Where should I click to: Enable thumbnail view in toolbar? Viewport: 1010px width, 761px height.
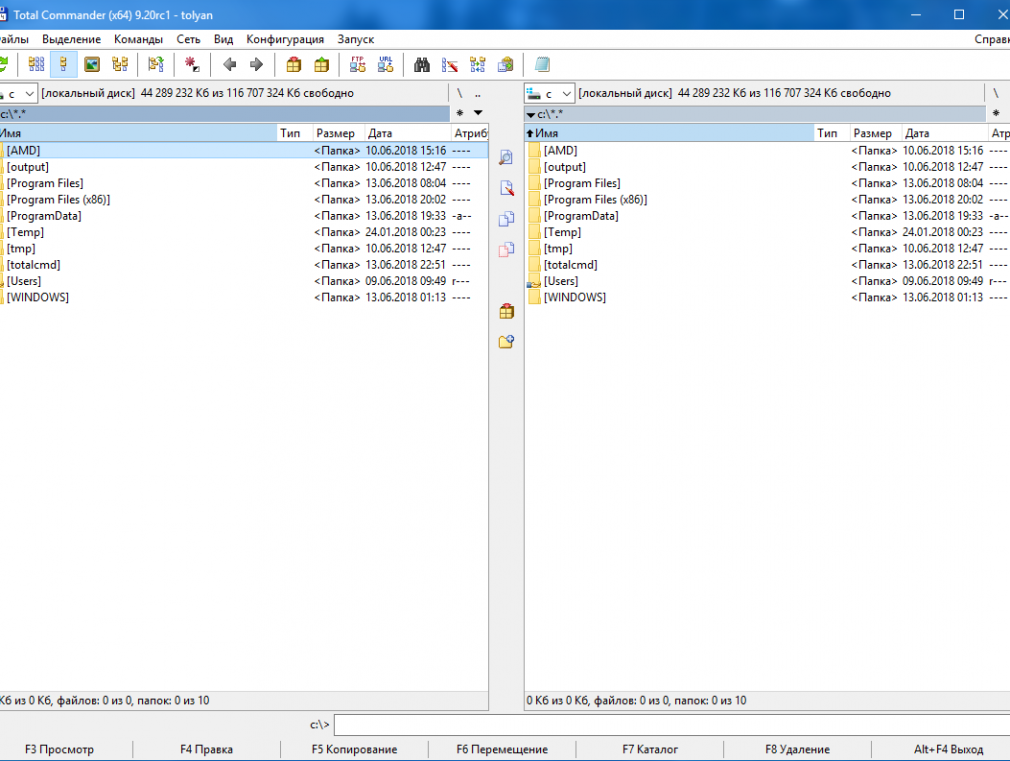click(92, 64)
